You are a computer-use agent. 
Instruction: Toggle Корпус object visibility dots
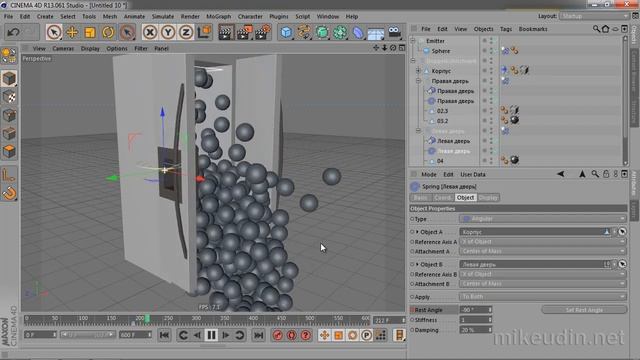click(491, 71)
